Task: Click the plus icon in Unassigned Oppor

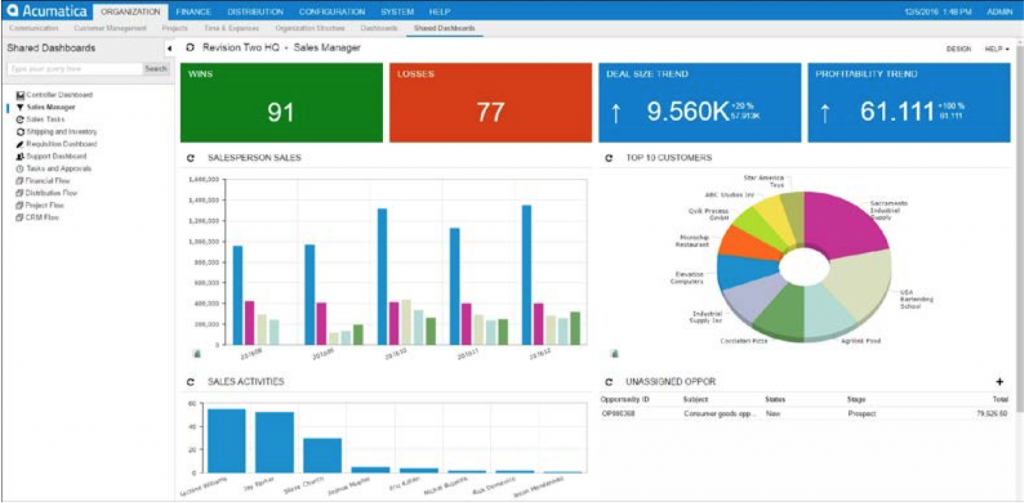Action: (1000, 381)
